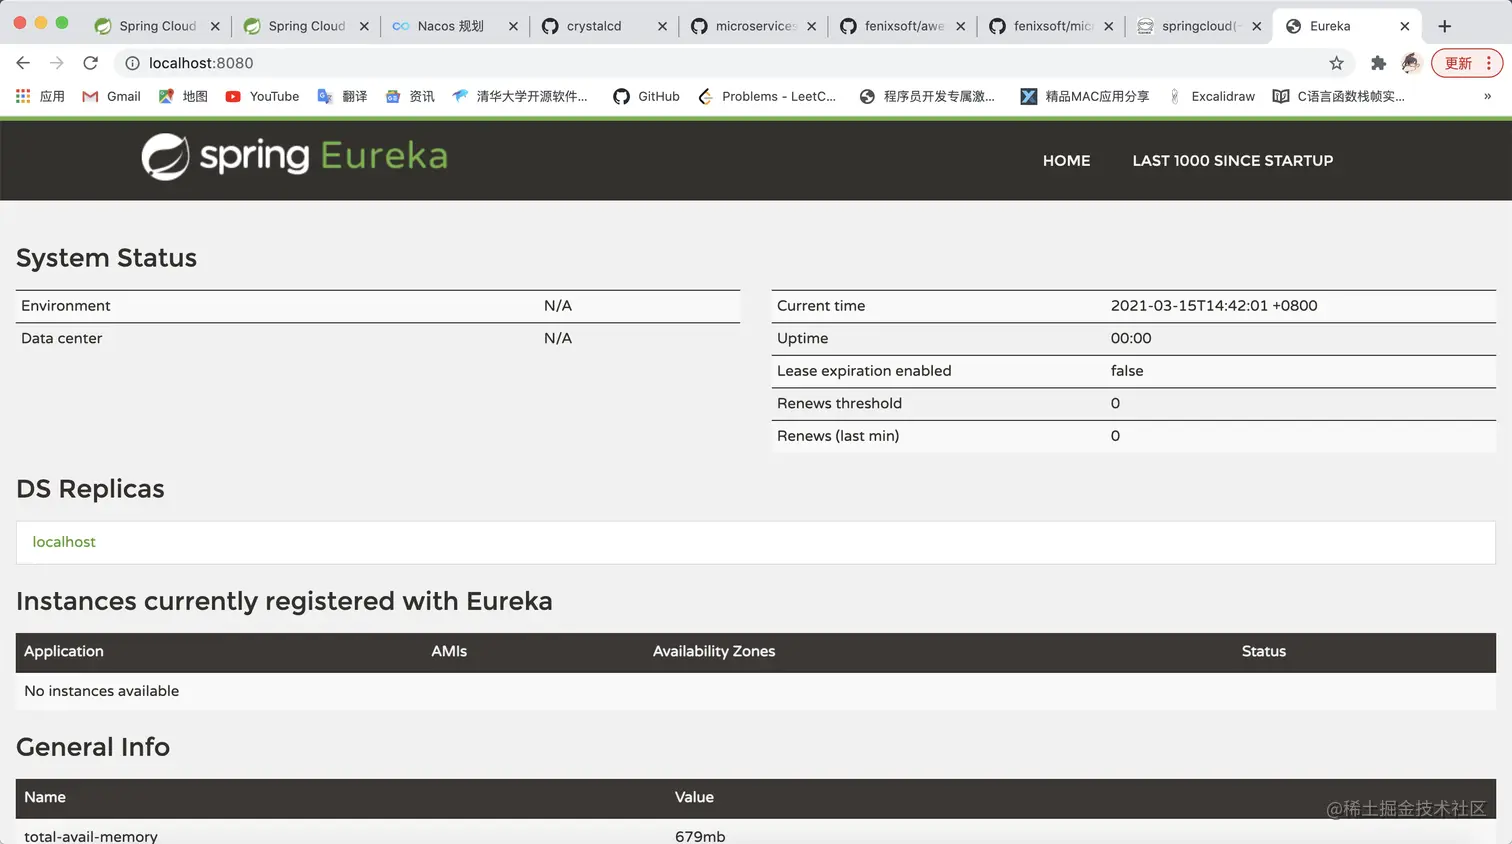
Task: Go to HOME in the Eureka navbar
Action: pos(1066,160)
